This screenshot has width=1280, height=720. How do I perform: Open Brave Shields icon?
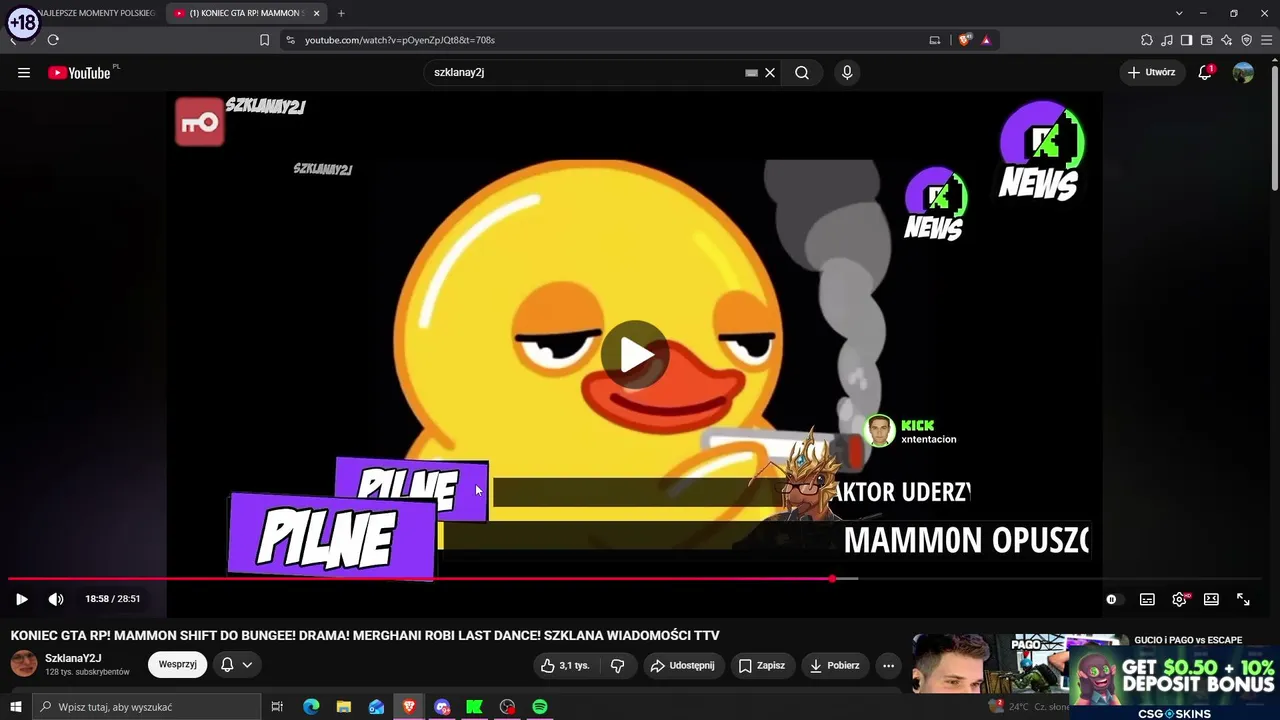click(965, 40)
